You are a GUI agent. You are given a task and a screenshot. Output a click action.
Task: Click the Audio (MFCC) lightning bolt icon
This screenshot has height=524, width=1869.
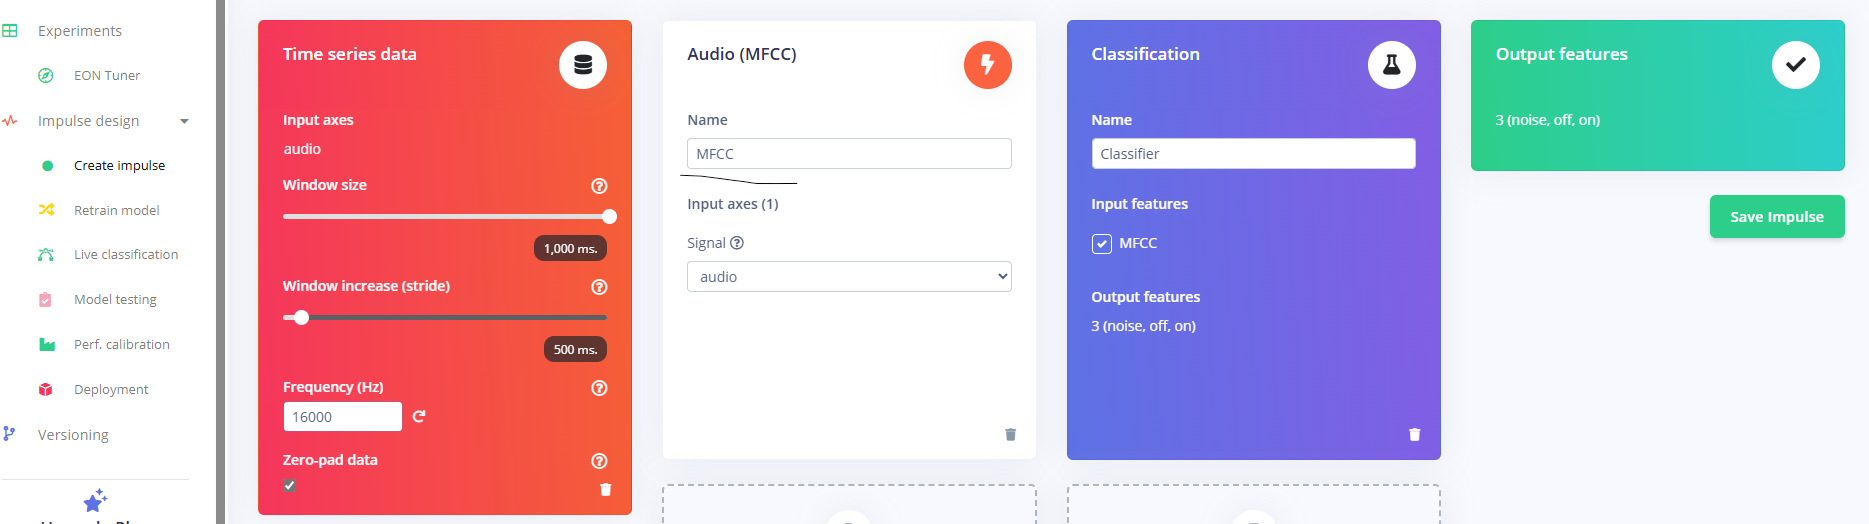tap(987, 65)
